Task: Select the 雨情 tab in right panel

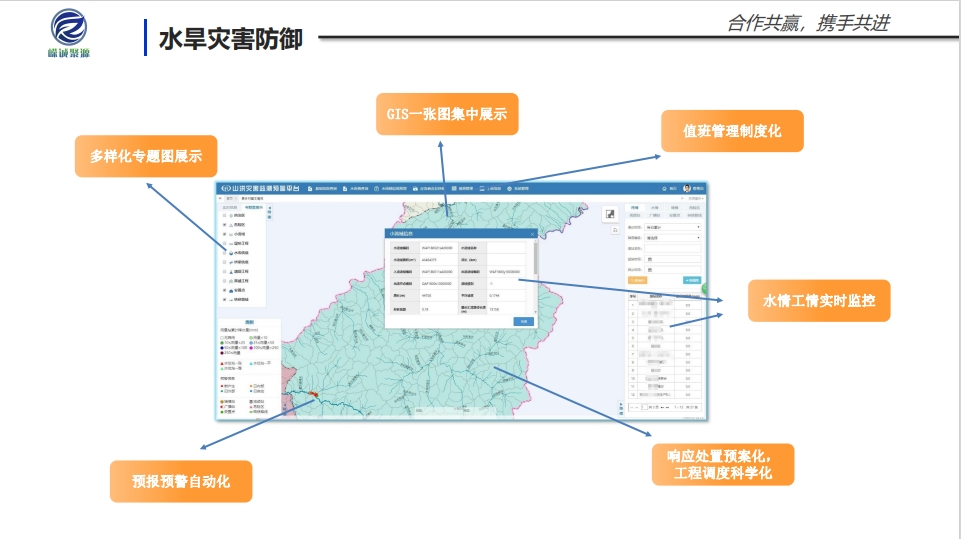Action: (636, 207)
